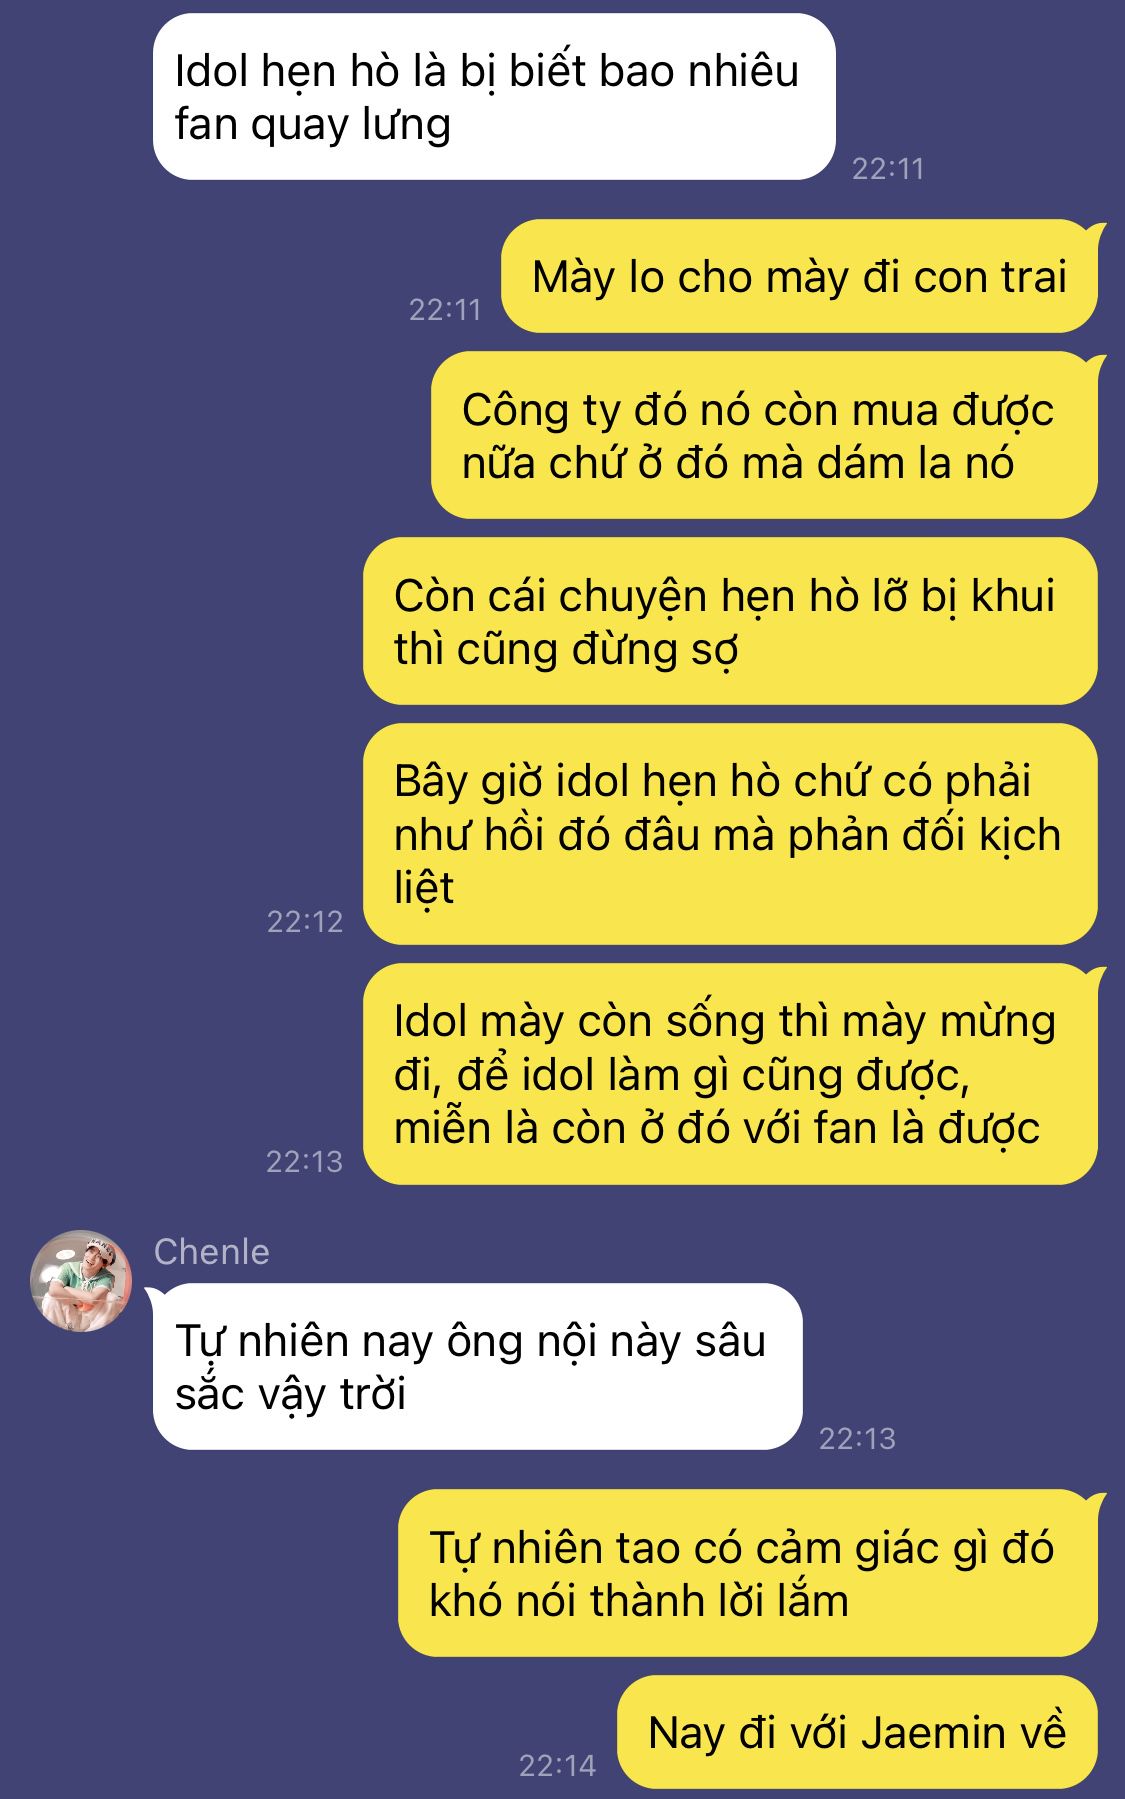Tap the Chenle sender name label
The image size is (1125, 1799).
[212, 1252]
